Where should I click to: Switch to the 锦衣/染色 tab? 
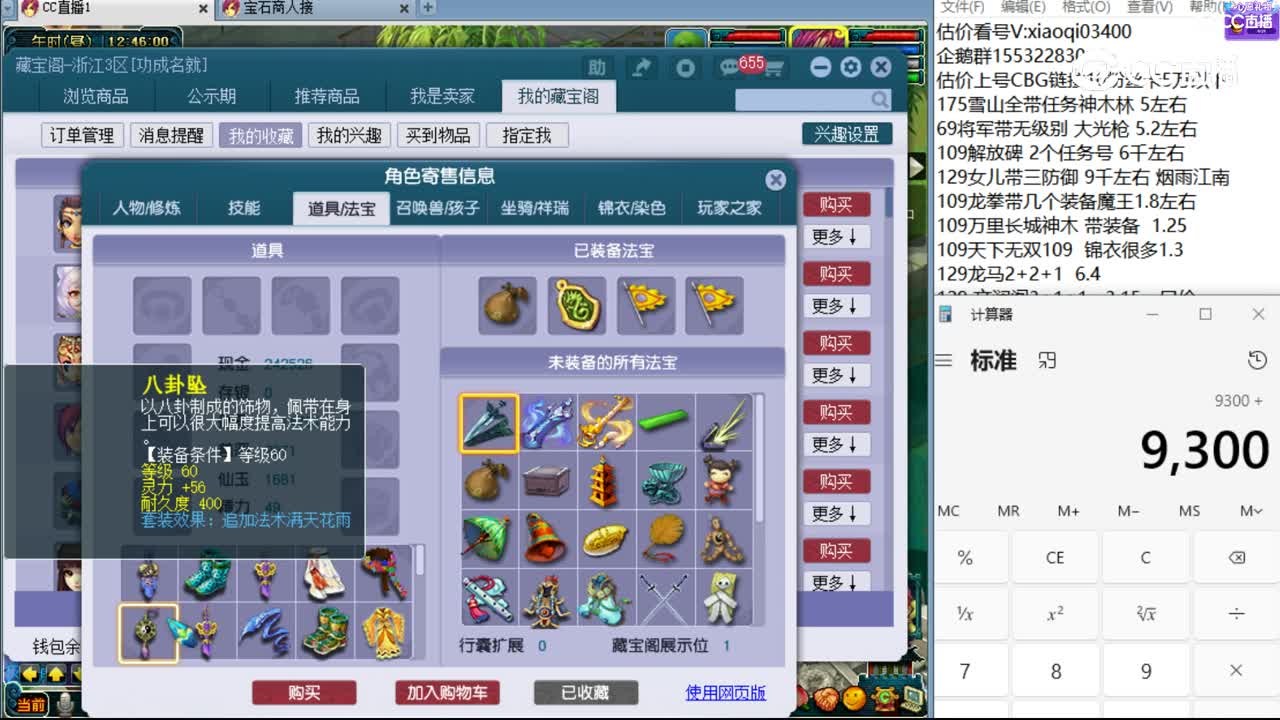point(630,209)
